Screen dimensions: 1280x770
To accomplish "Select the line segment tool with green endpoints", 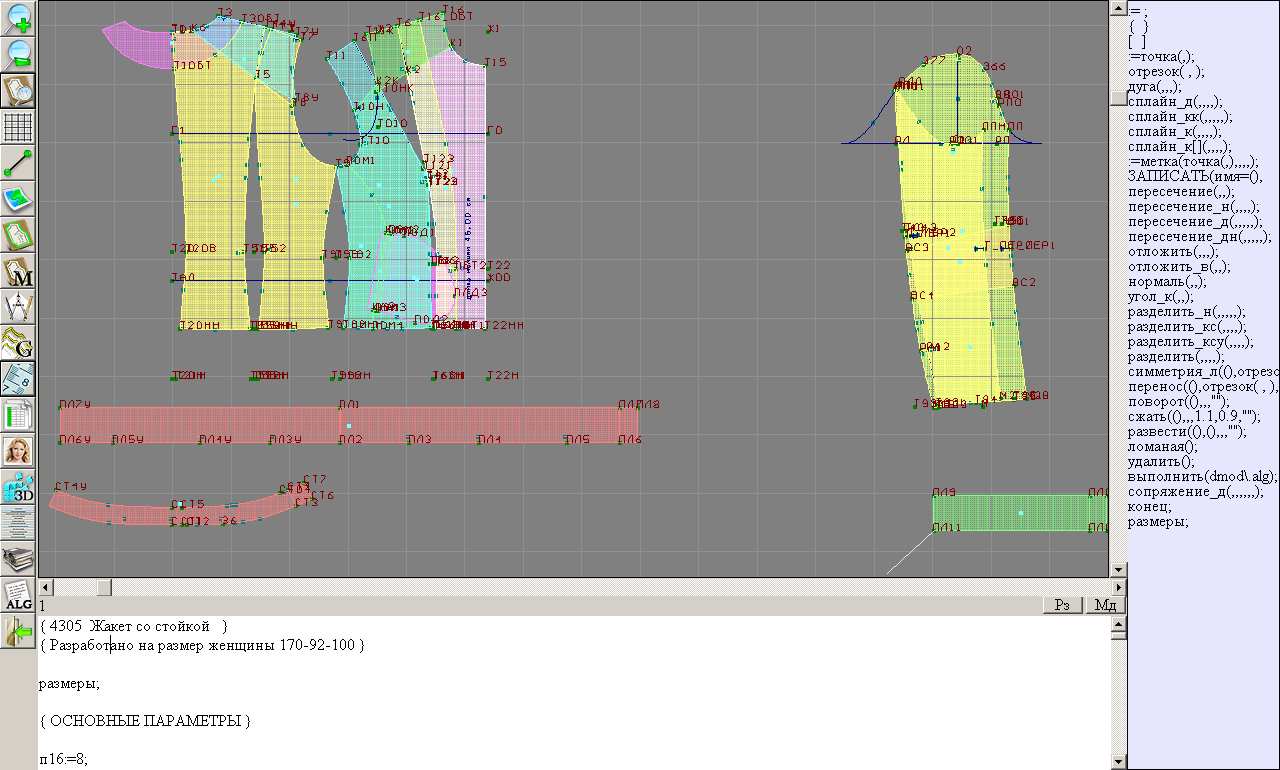I will pos(19,163).
